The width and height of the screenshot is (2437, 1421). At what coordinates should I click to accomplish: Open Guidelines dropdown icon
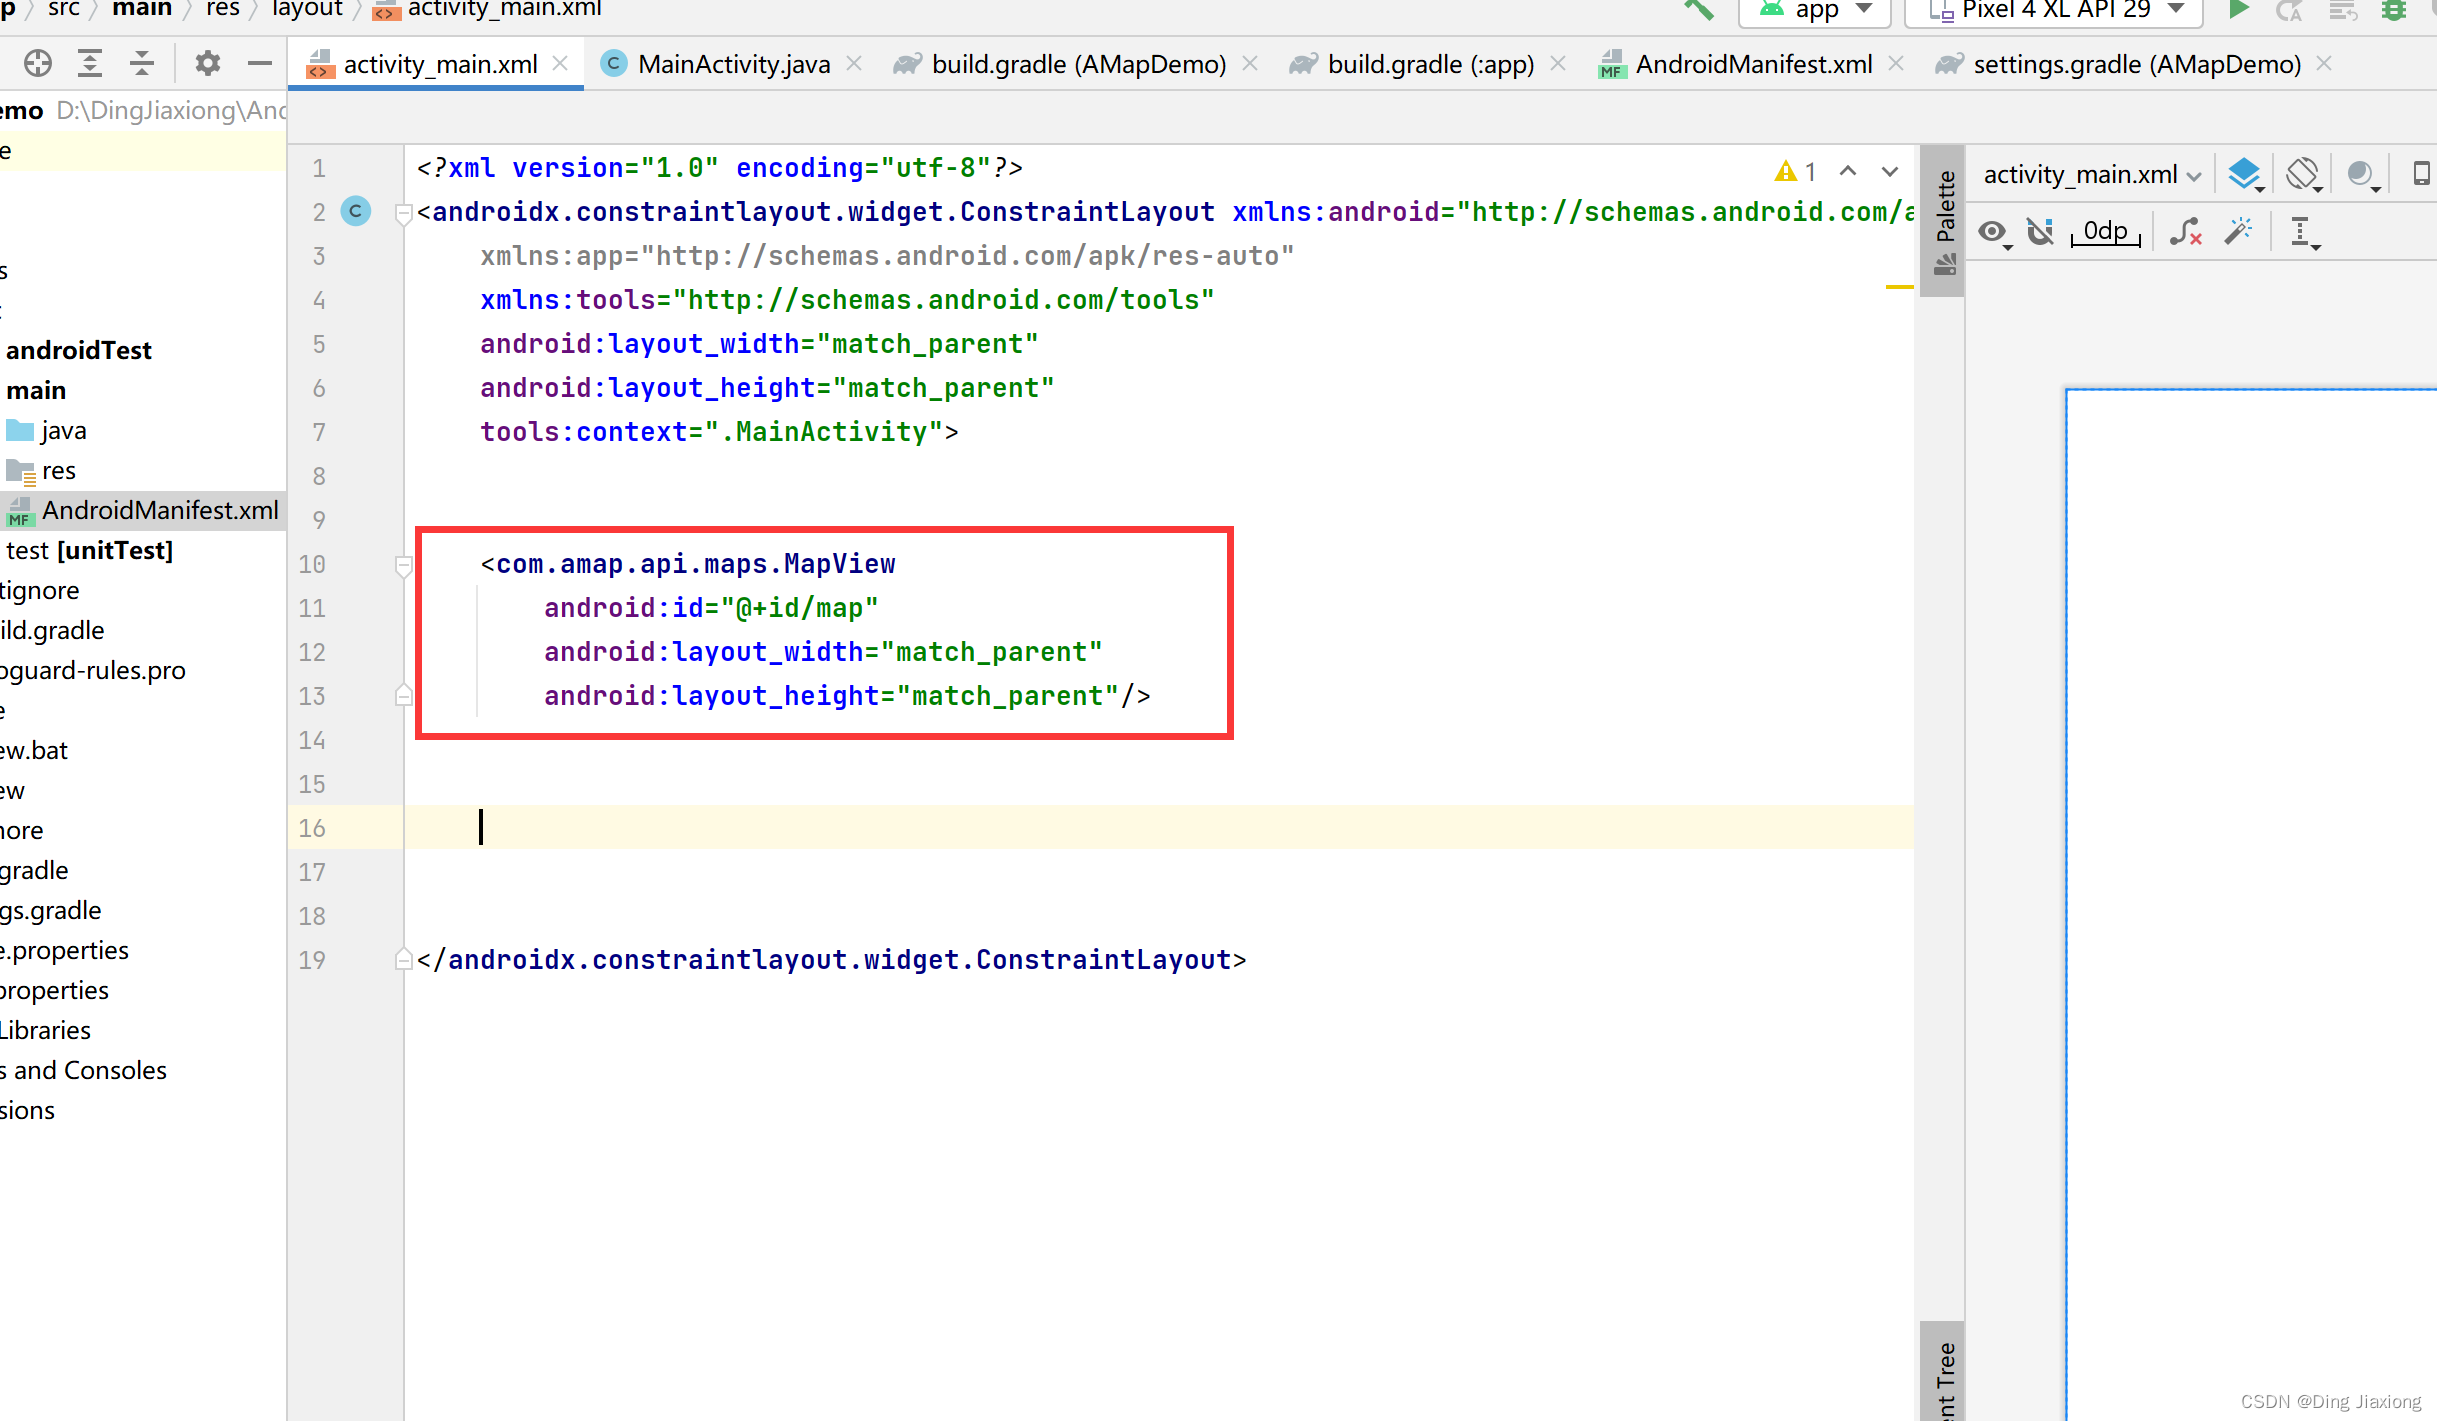point(2304,233)
